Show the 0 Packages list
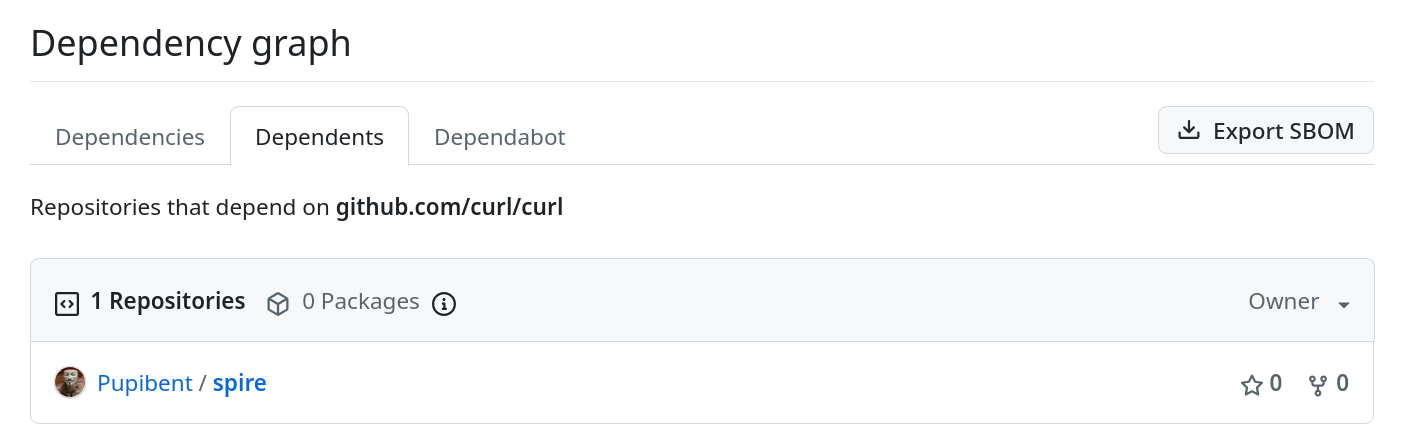 [360, 301]
